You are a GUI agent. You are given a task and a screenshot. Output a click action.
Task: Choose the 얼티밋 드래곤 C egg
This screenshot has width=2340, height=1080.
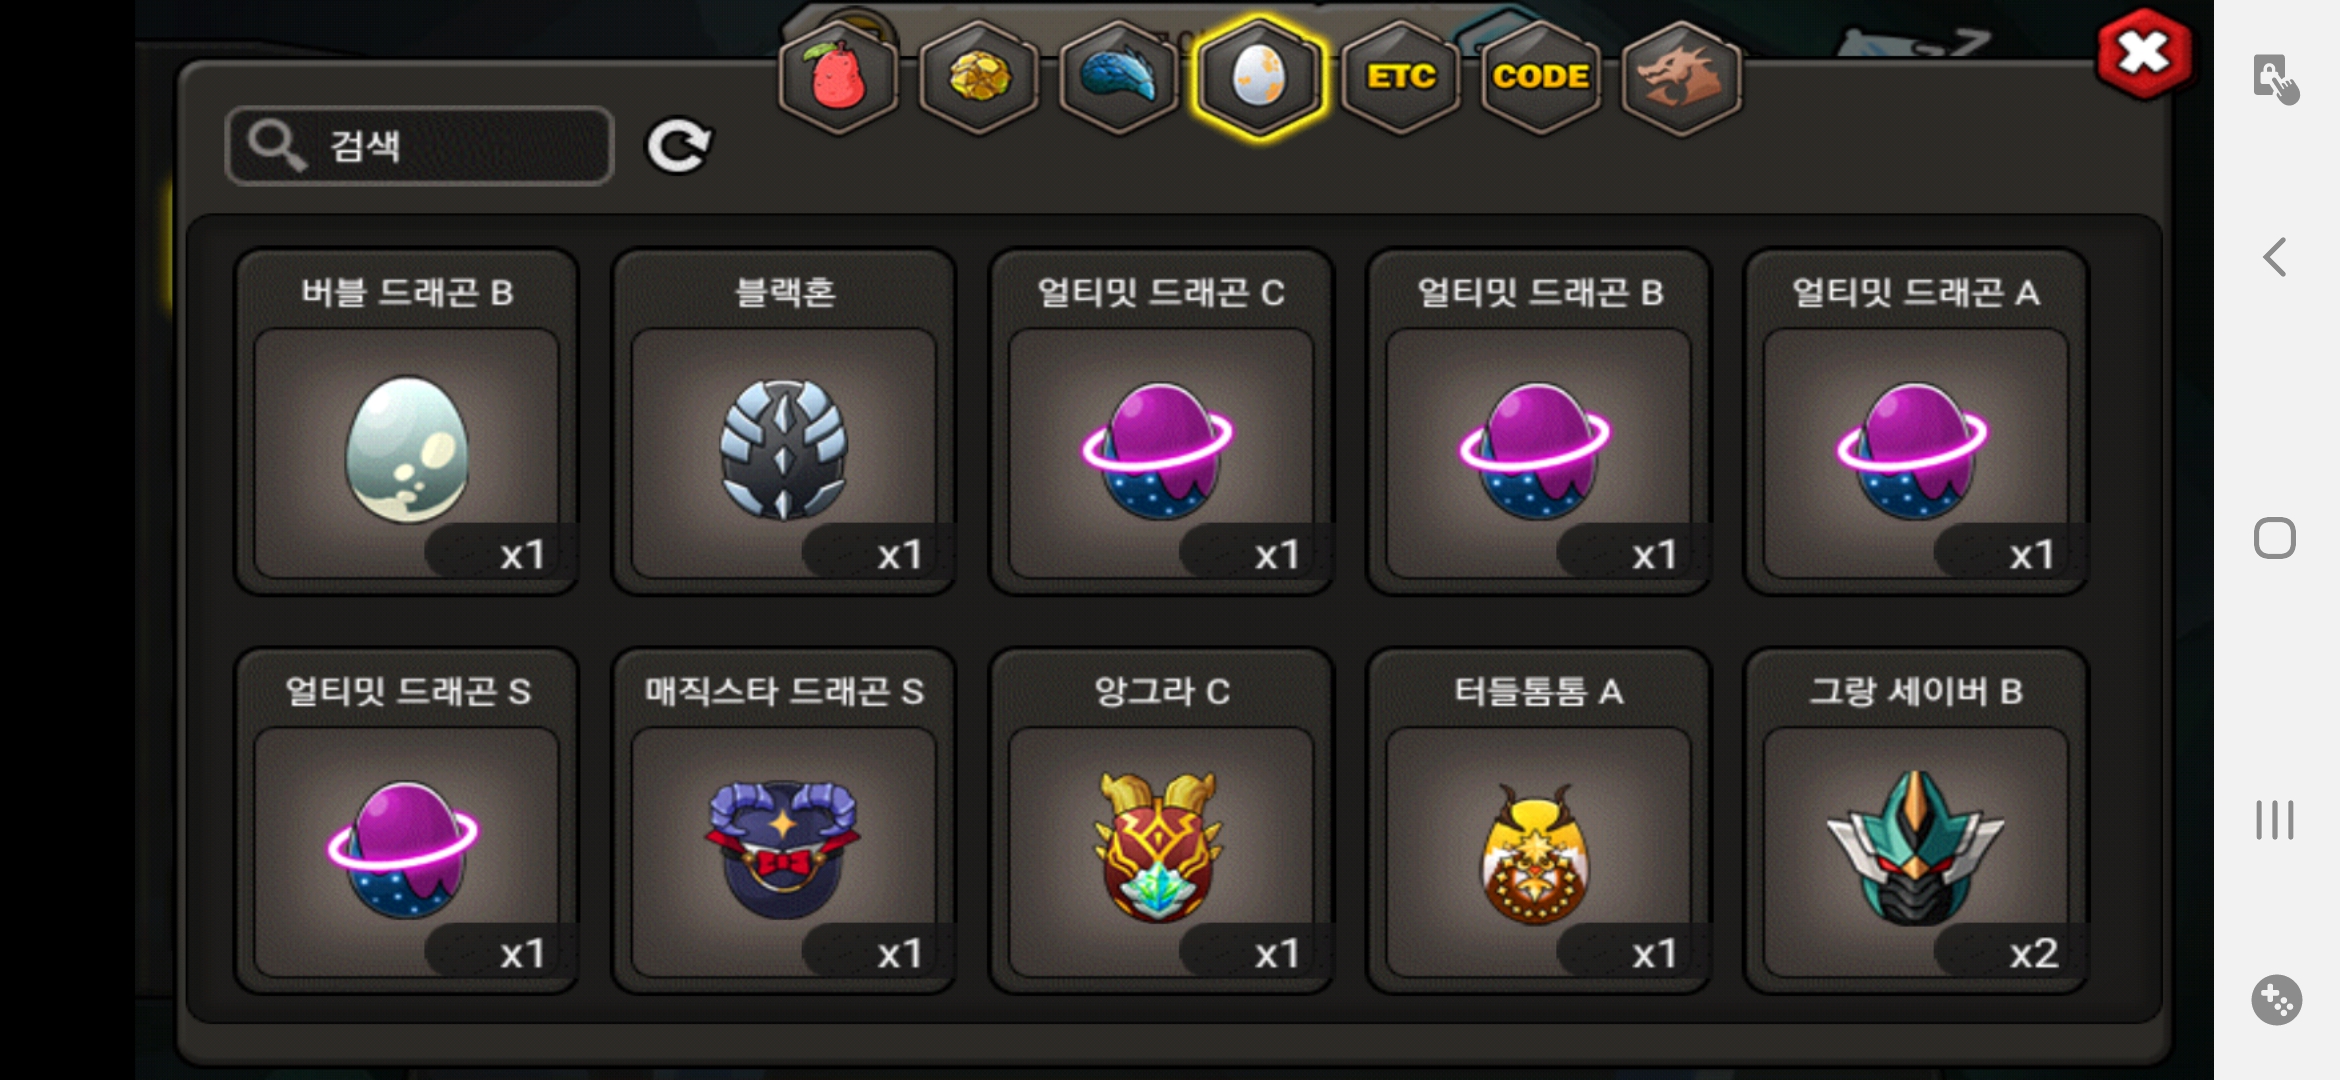coord(1161,422)
